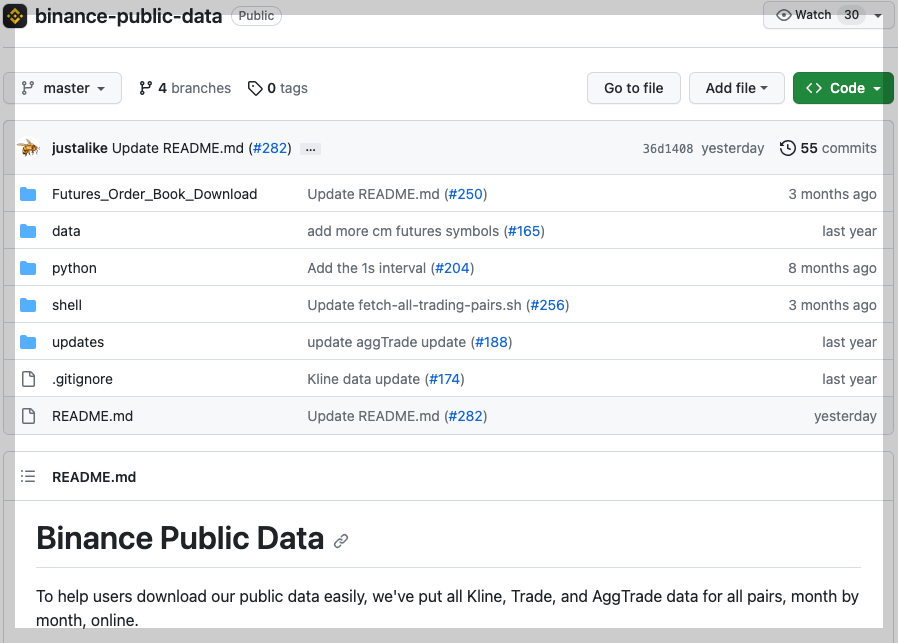Open pull request #250 link
The width and height of the screenshot is (898, 643).
pyautogui.click(x=466, y=194)
